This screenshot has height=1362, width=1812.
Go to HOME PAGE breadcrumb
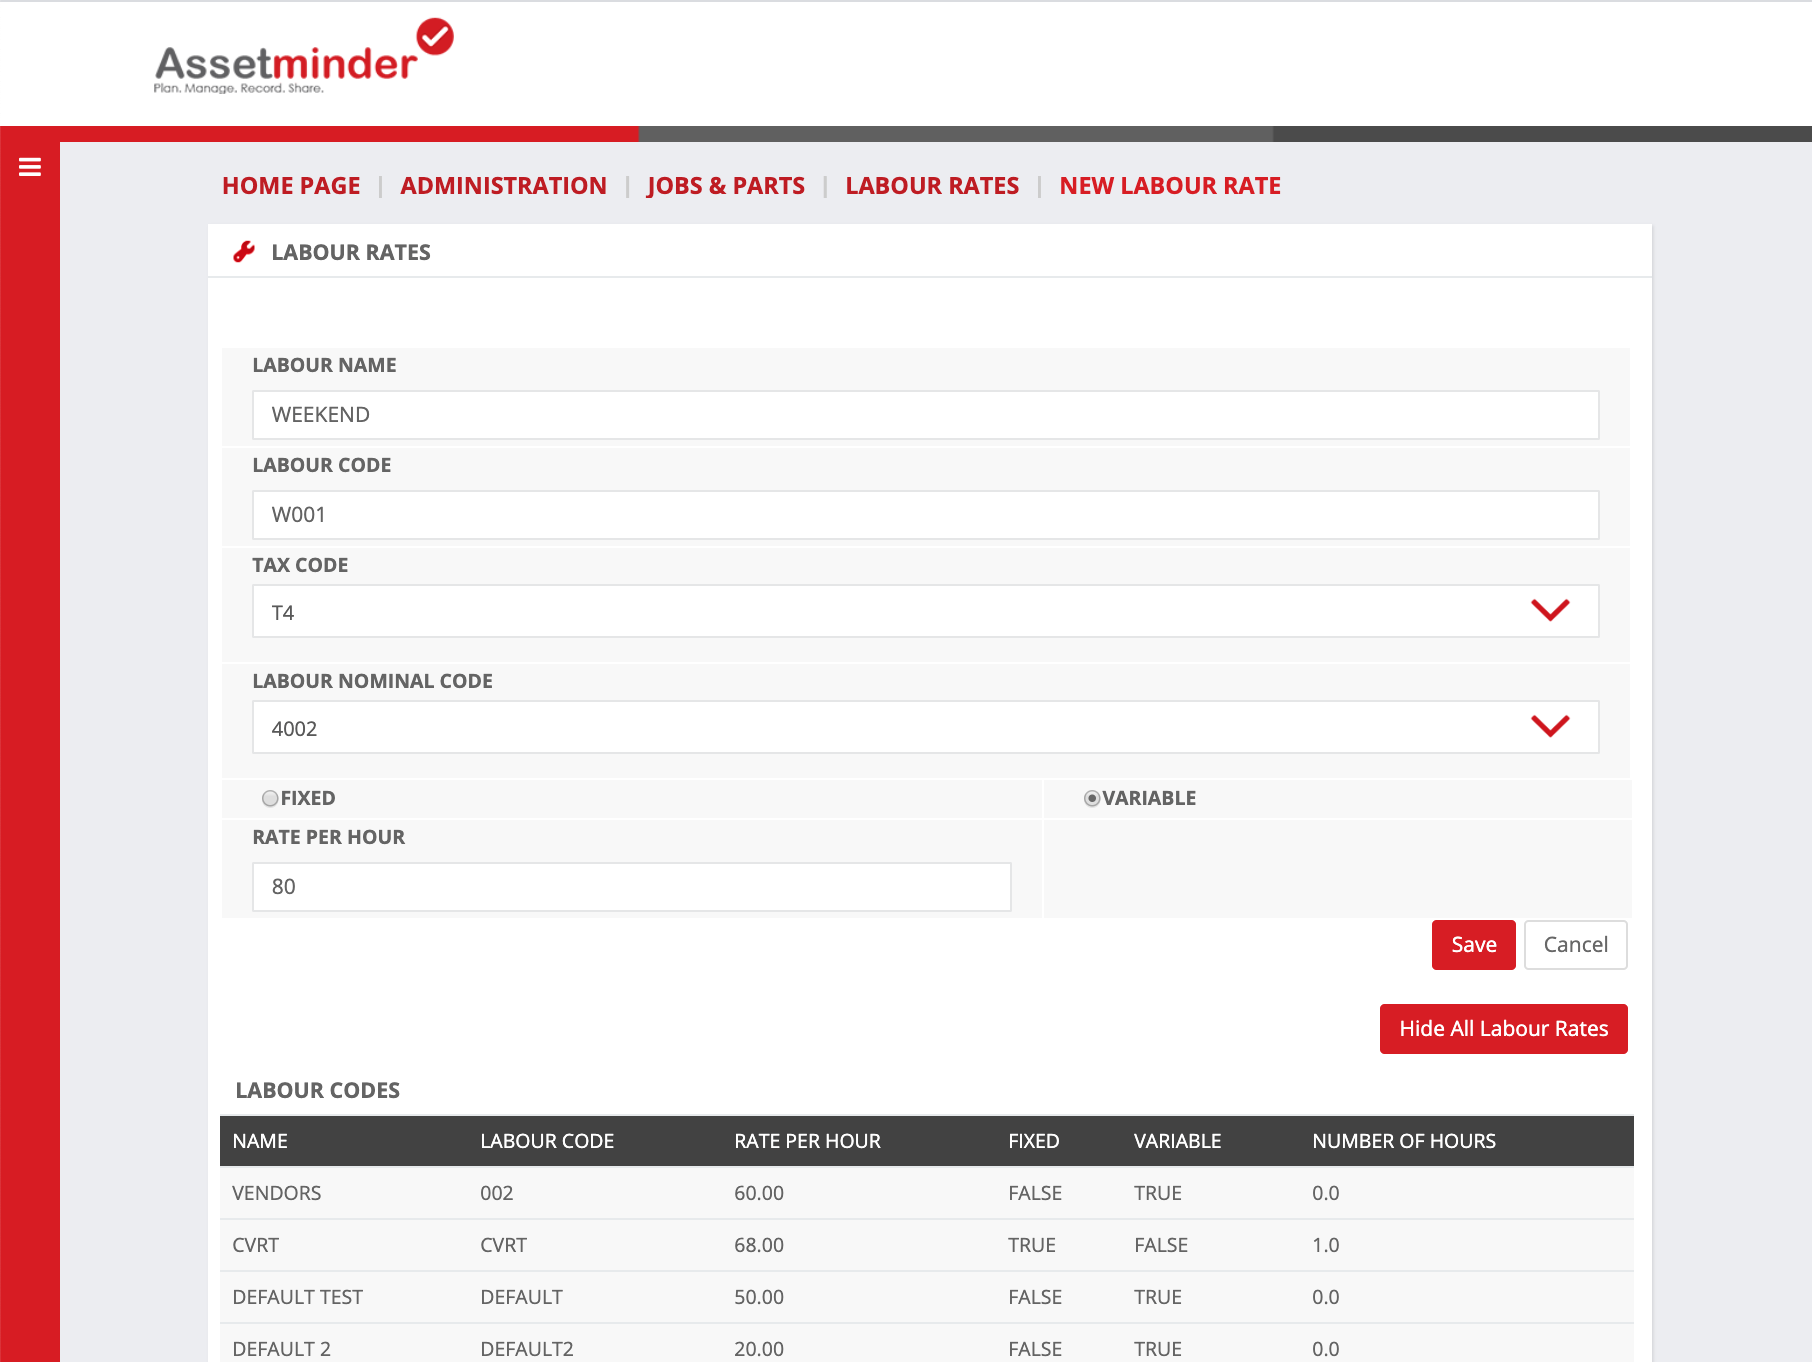point(291,186)
